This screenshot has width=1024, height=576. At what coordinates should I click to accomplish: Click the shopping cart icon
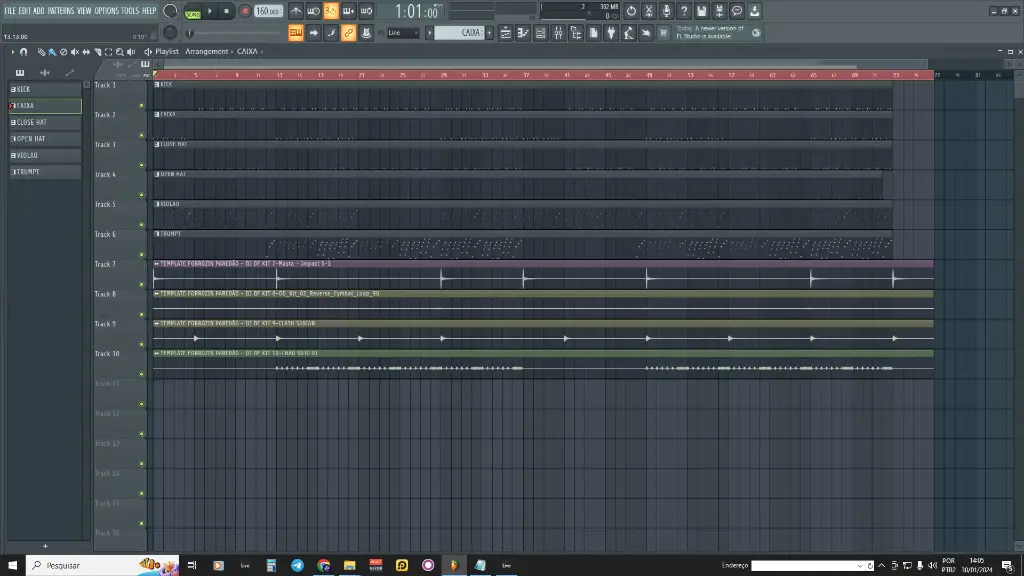(x=664, y=33)
